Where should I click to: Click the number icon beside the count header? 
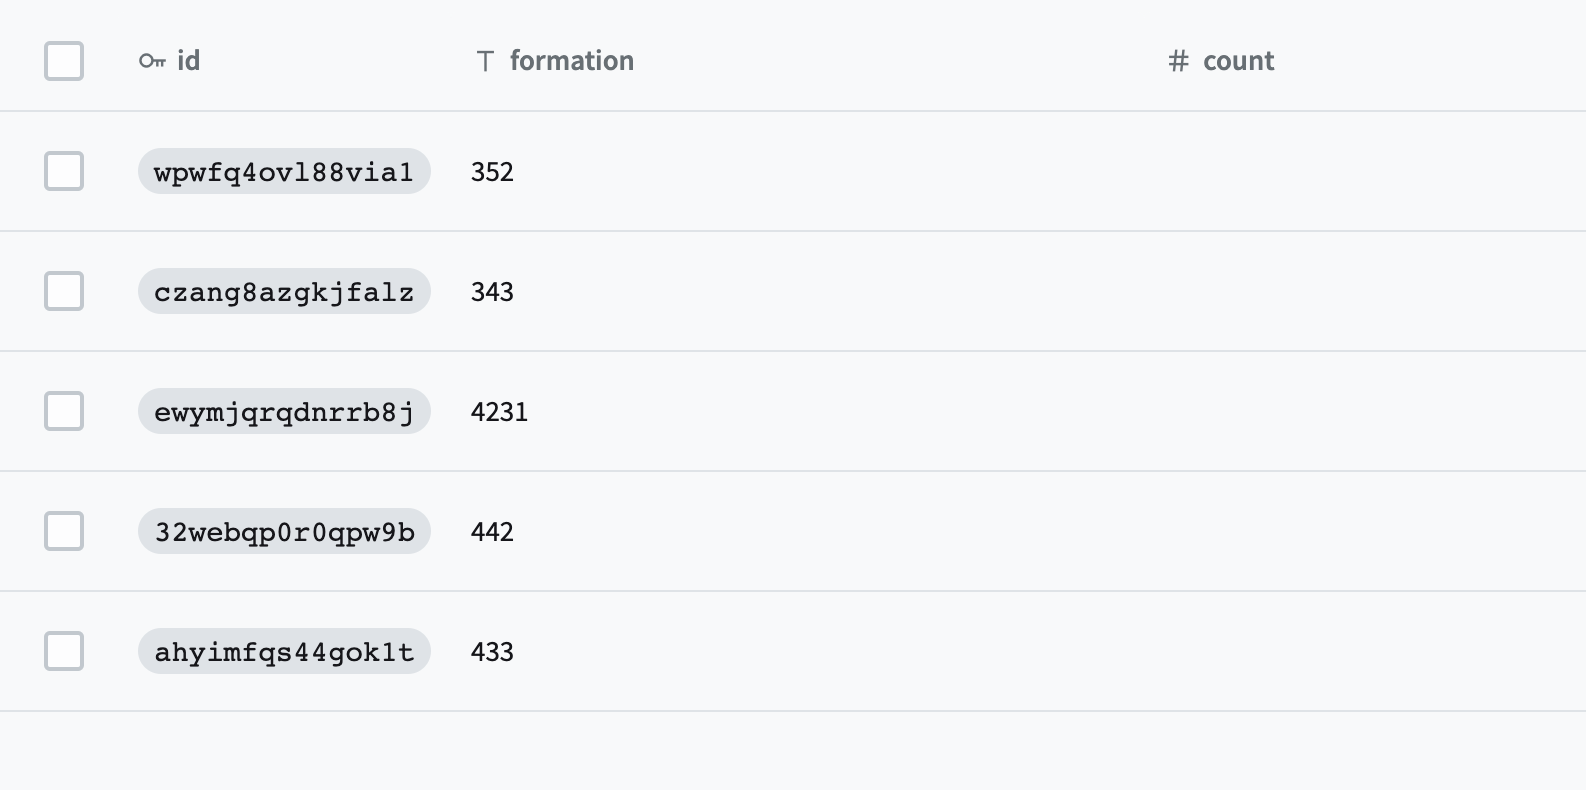click(1176, 60)
